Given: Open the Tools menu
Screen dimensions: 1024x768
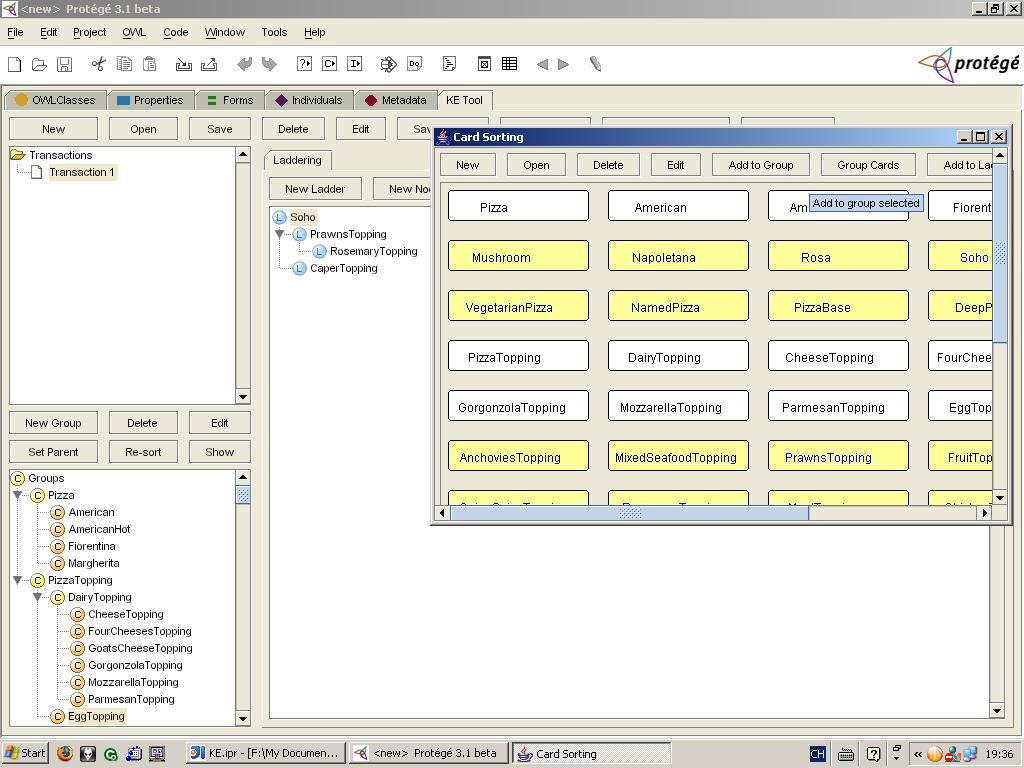Looking at the screenshot, I should coord(274,32).
